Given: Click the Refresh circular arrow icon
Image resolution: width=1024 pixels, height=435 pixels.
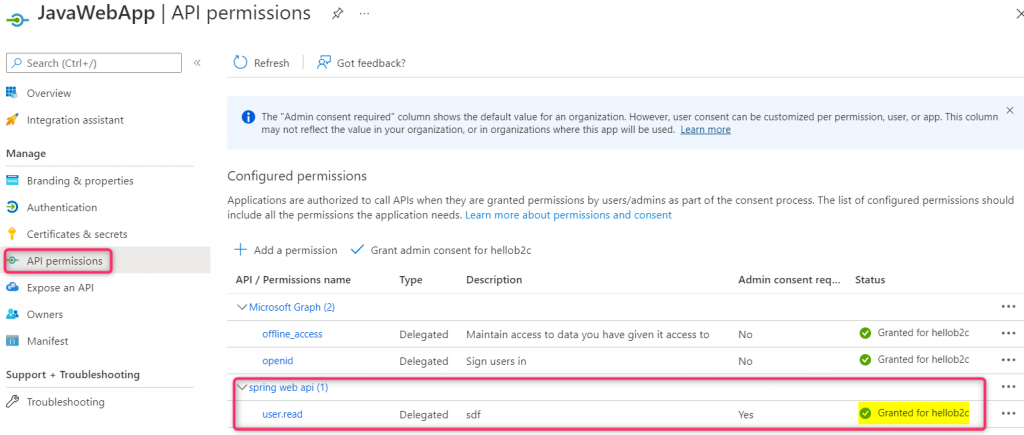Looking at the screenshot, I should click(240, 62).
